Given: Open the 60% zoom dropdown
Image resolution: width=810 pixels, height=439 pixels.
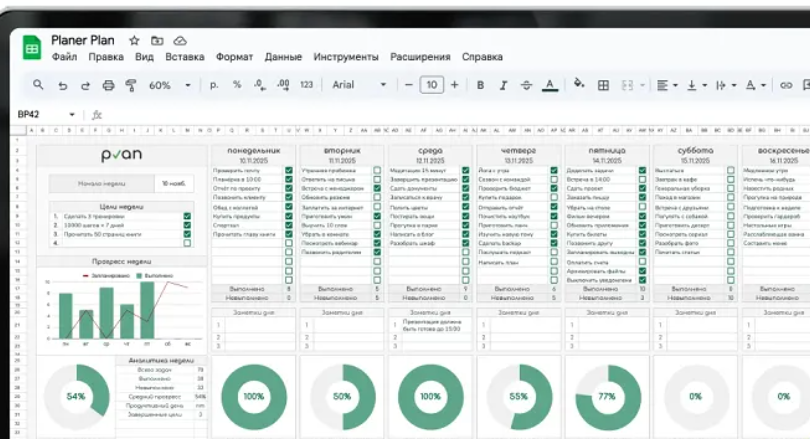Looking at the screenshot, I should click(166, 85).
